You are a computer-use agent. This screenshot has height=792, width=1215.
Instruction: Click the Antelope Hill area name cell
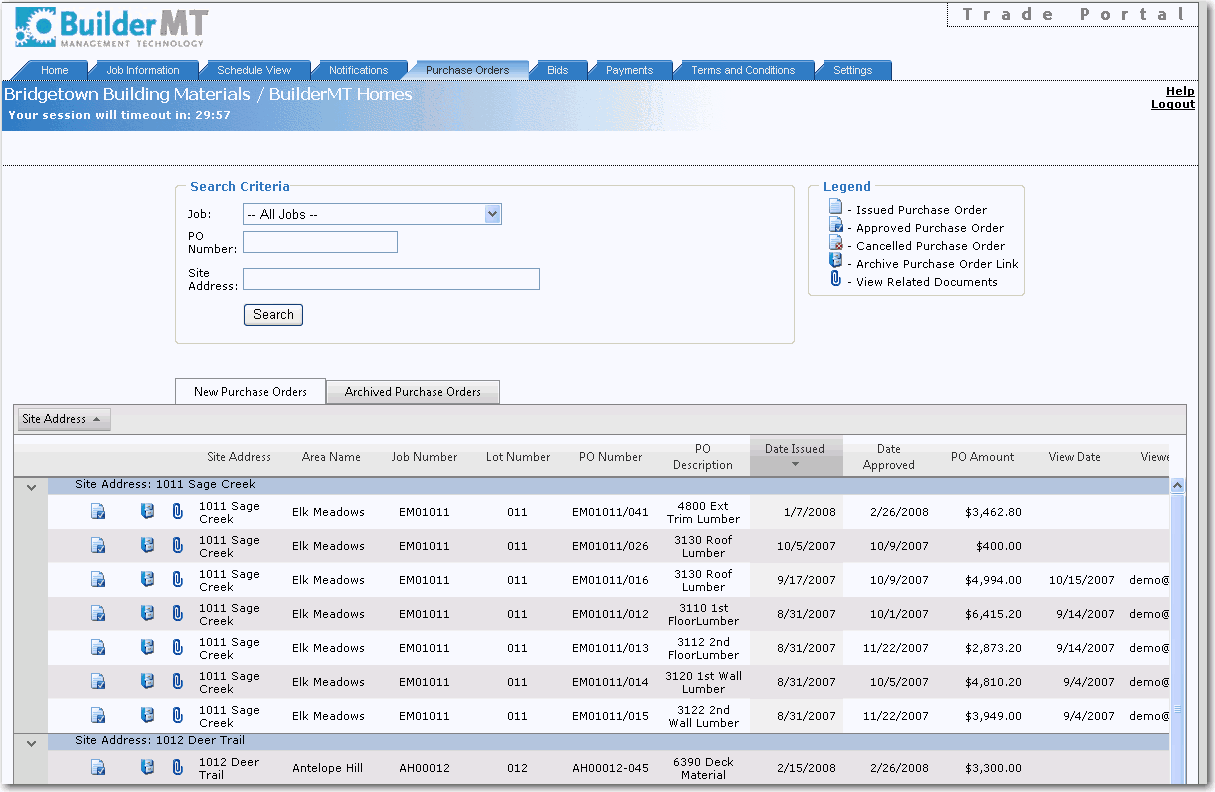328,768
